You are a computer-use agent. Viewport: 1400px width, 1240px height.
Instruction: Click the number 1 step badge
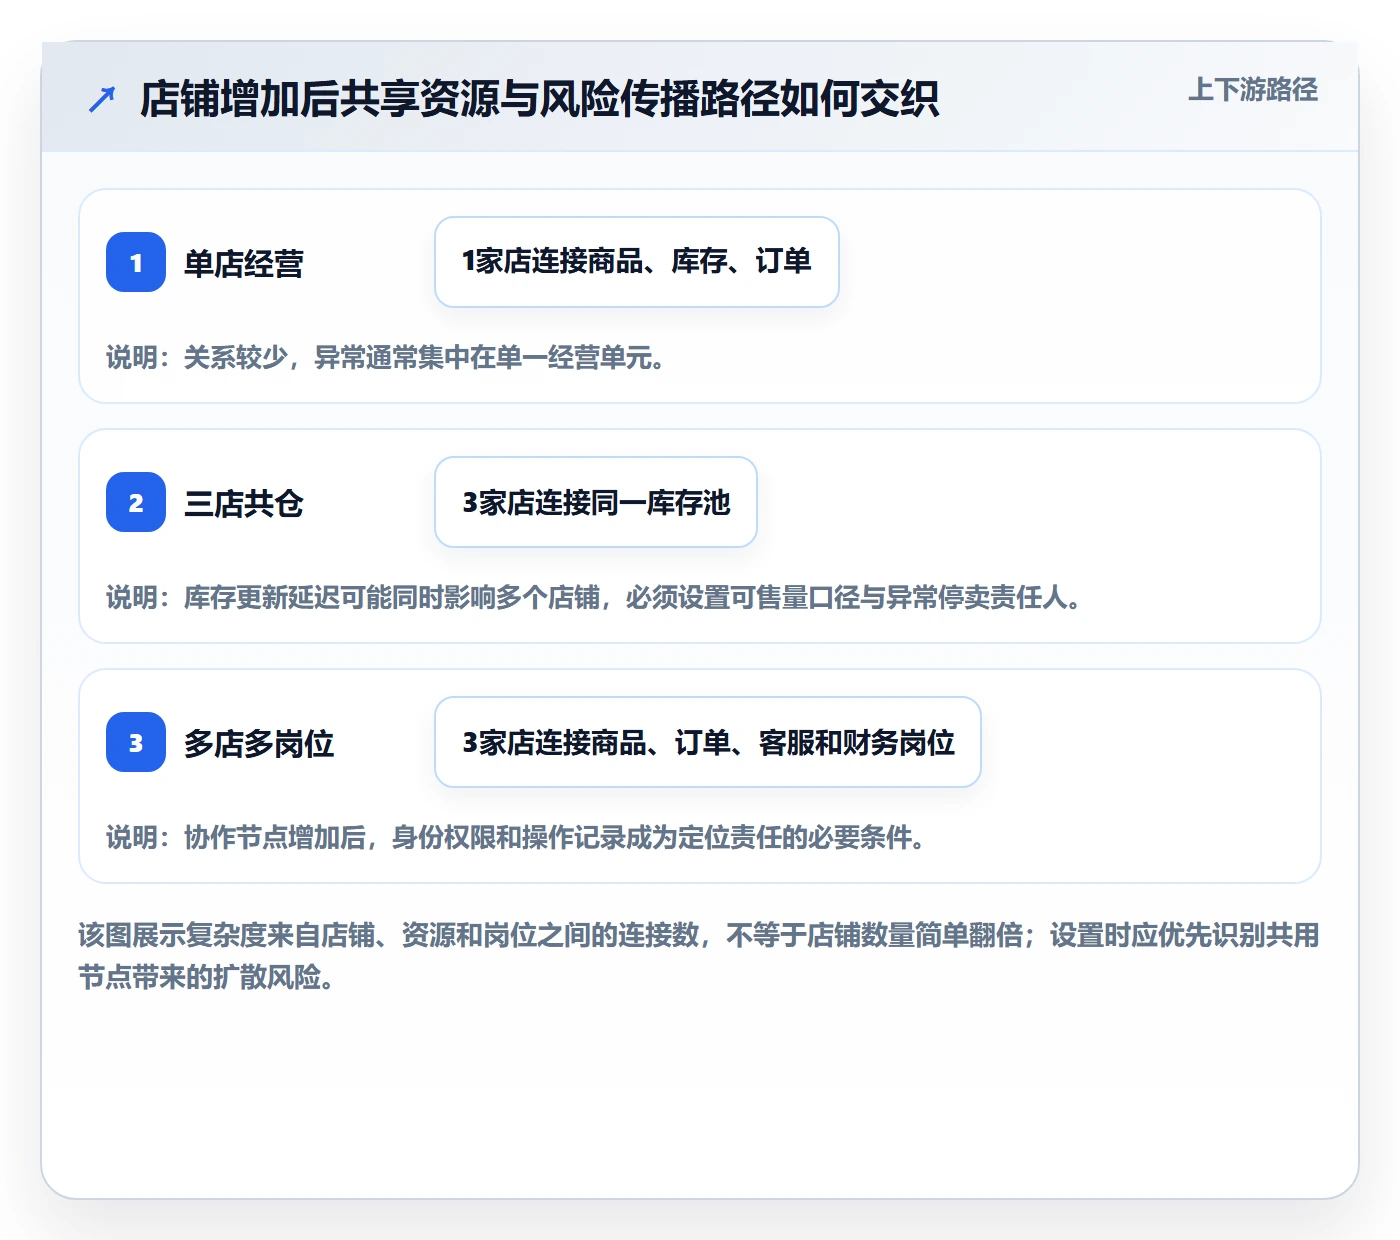pyautogui.click(x=136, y=262)
